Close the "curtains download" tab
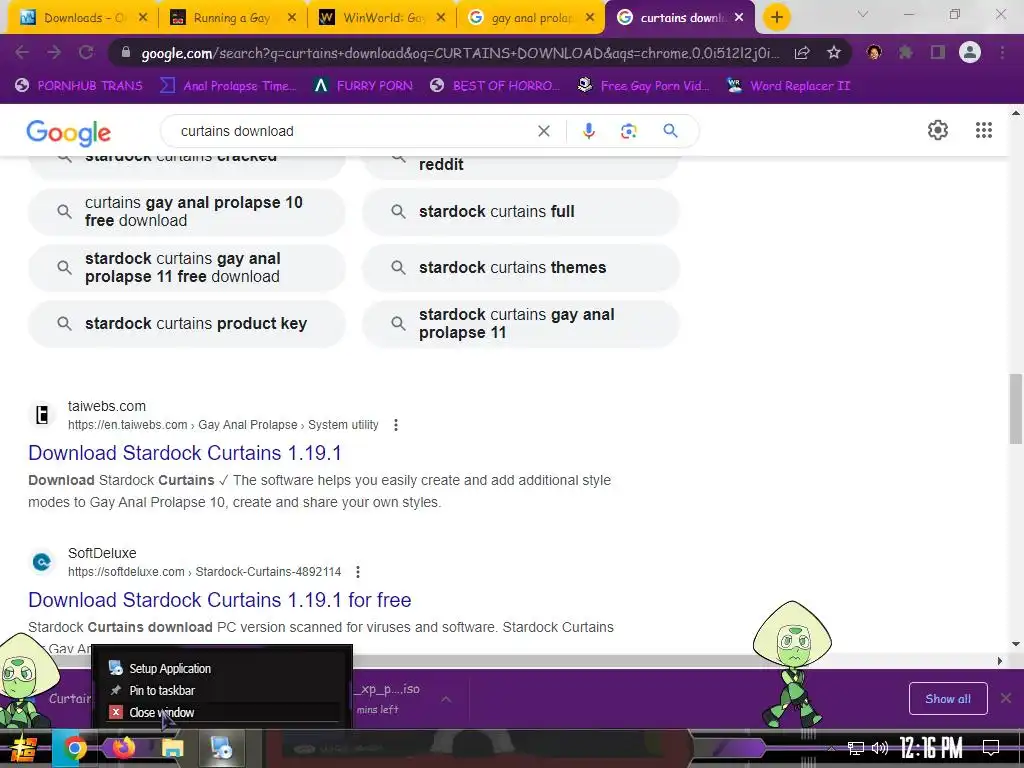 [739, 18]
